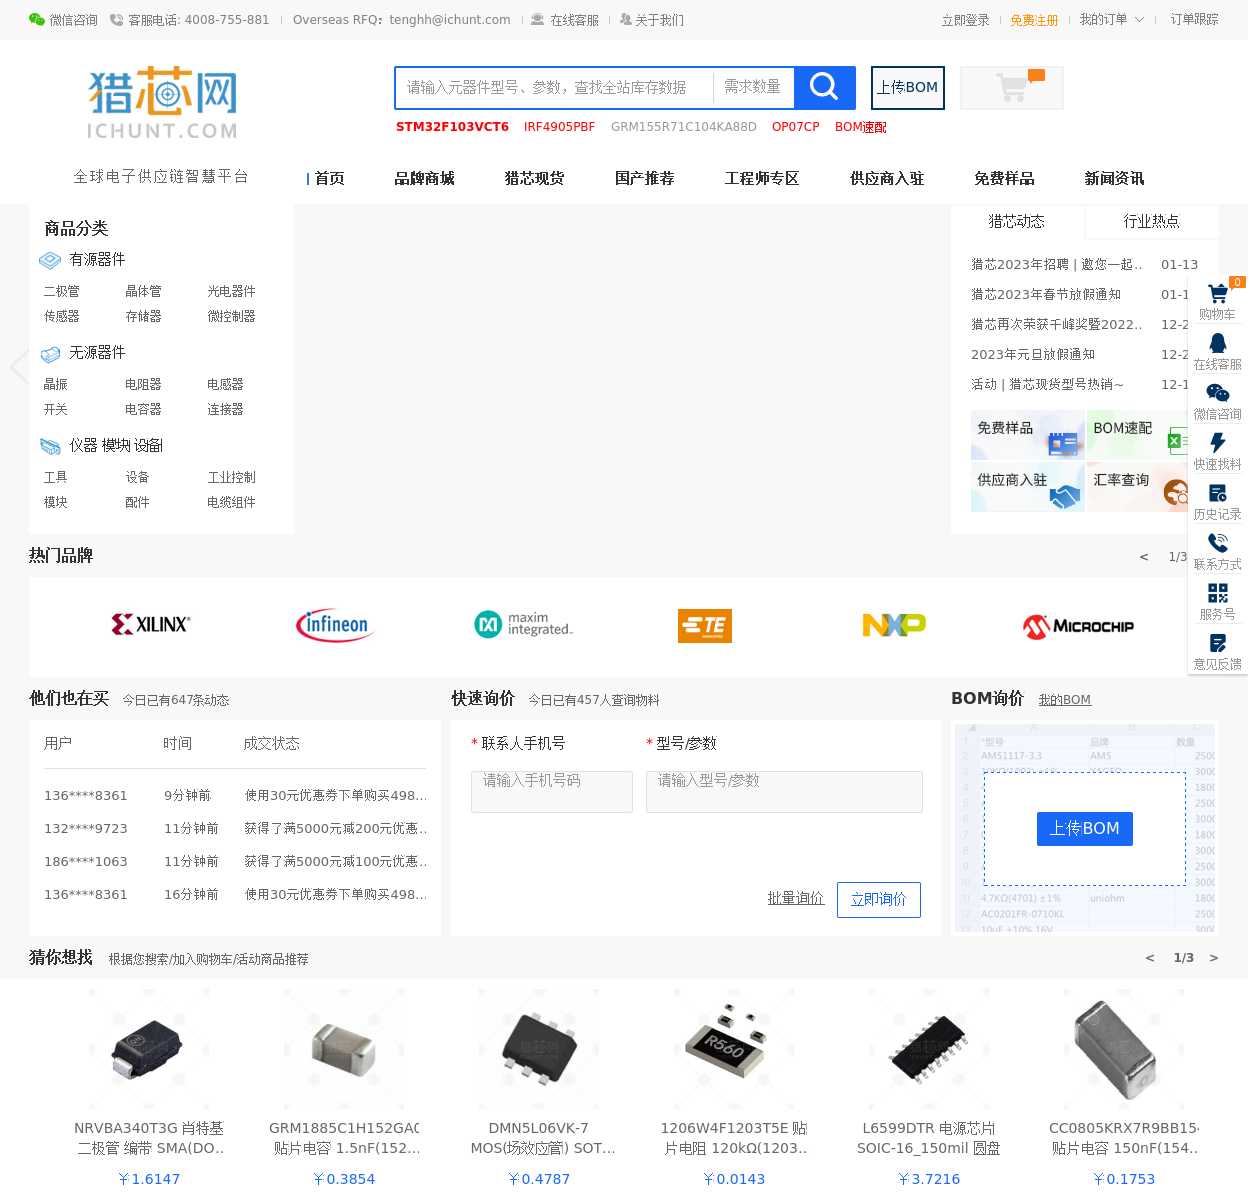Open the 首页 nav item
Viewport: 1248px width, 1200px height.
click(x=329, y=178)
